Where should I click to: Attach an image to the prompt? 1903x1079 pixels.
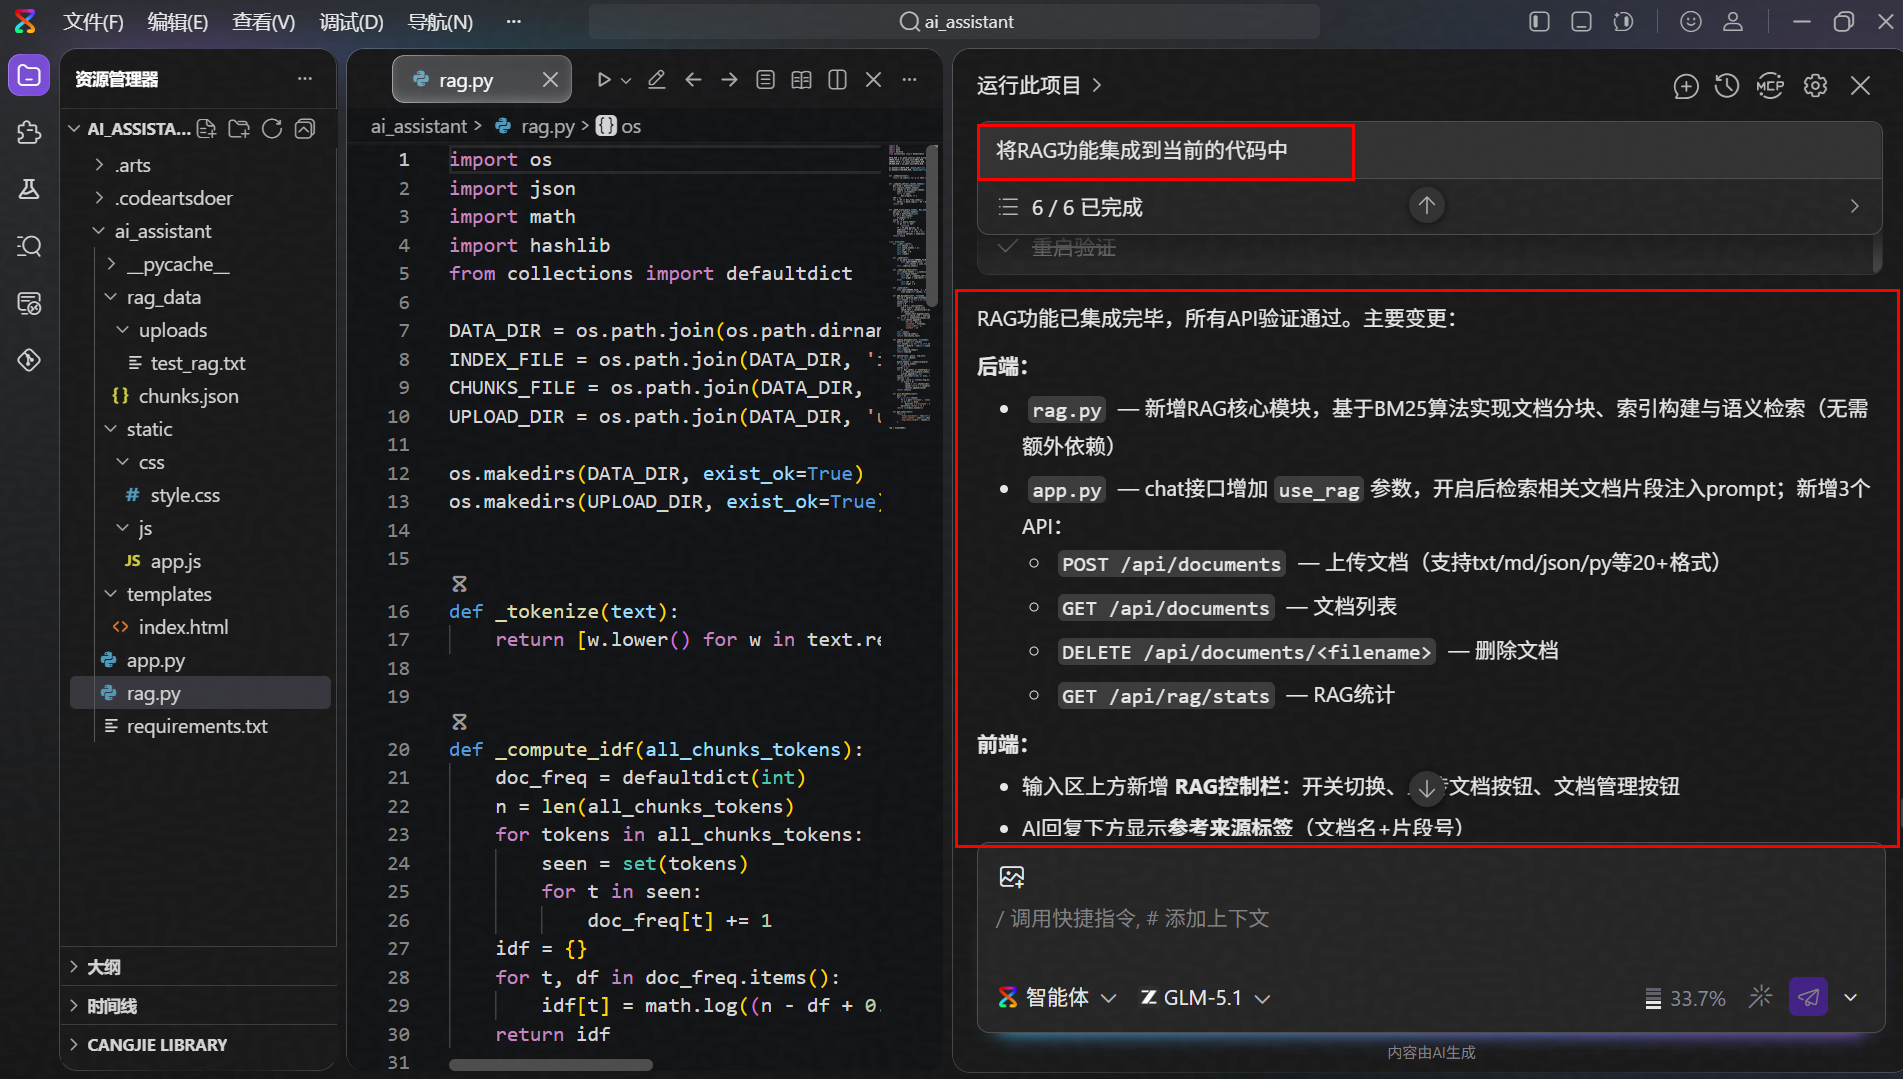[x=1012, y=877]
